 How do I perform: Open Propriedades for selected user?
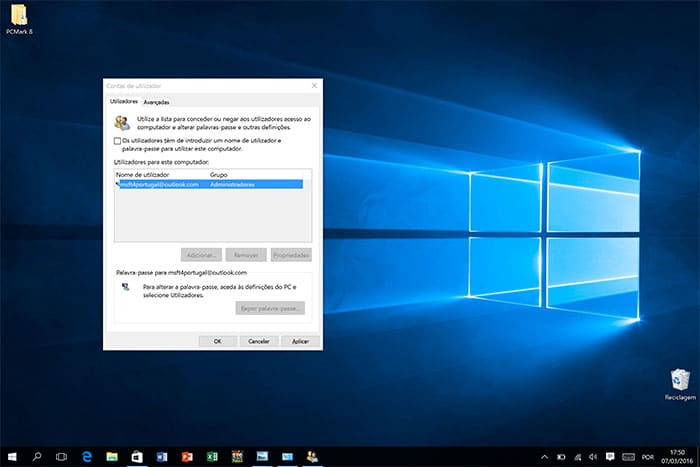pos(291,255)
